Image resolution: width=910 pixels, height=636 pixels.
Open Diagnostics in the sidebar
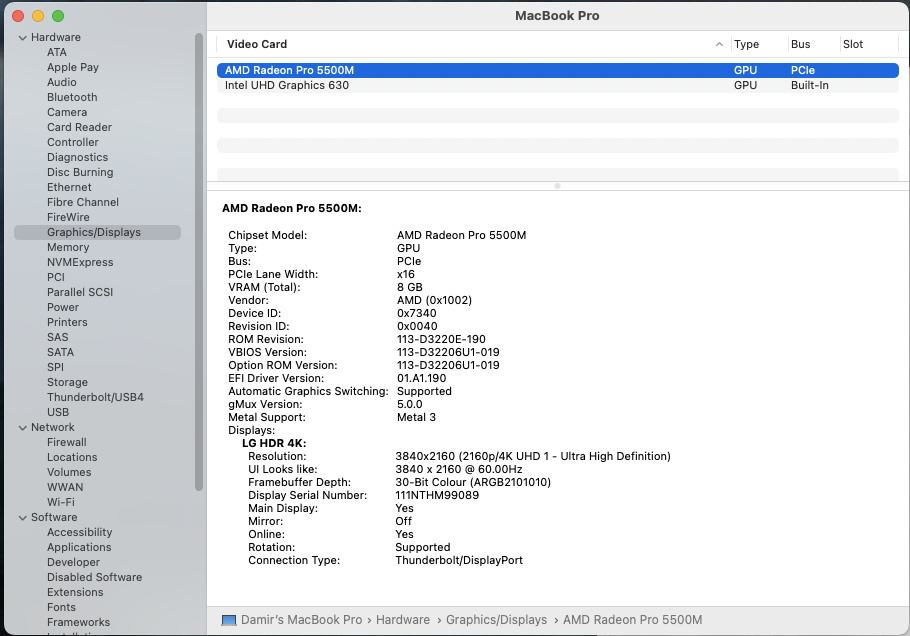[77, 157]
